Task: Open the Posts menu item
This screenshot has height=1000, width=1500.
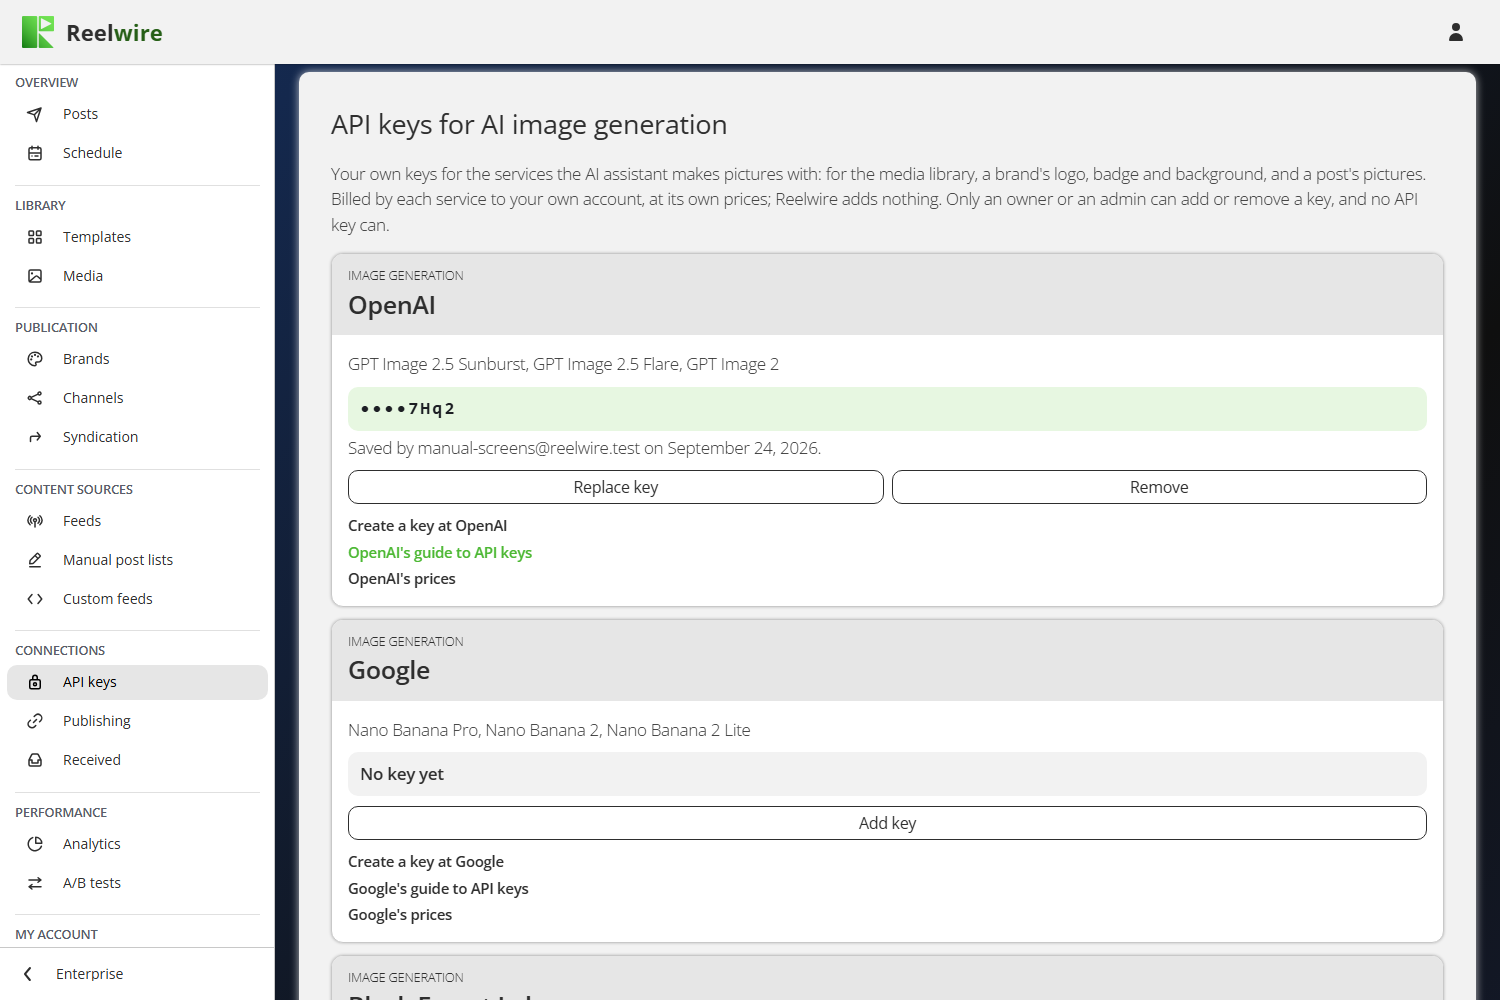Action: point(137,114)
